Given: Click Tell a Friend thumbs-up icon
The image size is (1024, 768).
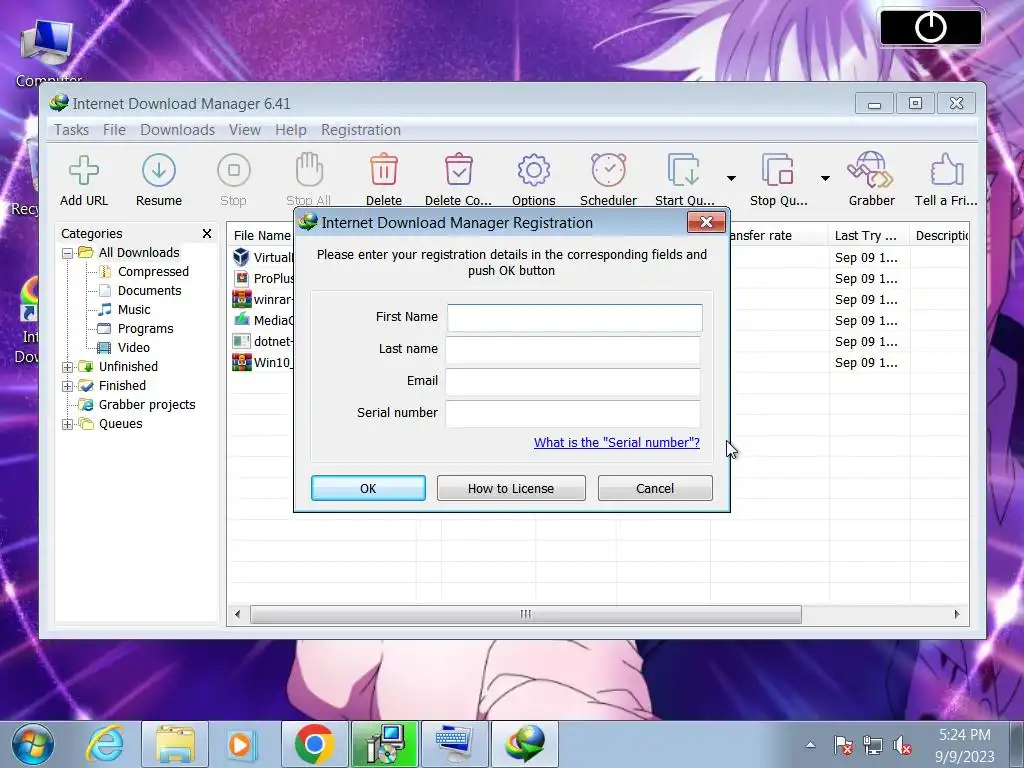Looking at the screenshot, I should coord(946,170).
